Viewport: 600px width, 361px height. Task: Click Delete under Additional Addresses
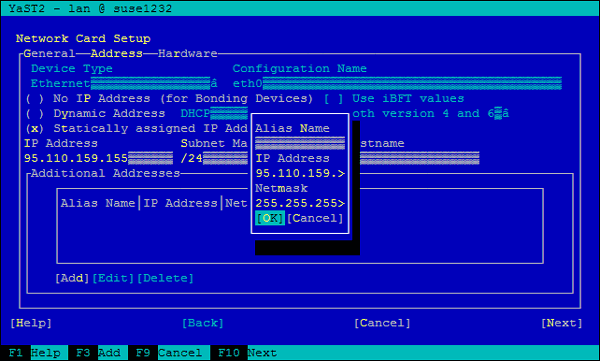pyautogui.click(x=165, y=278)
